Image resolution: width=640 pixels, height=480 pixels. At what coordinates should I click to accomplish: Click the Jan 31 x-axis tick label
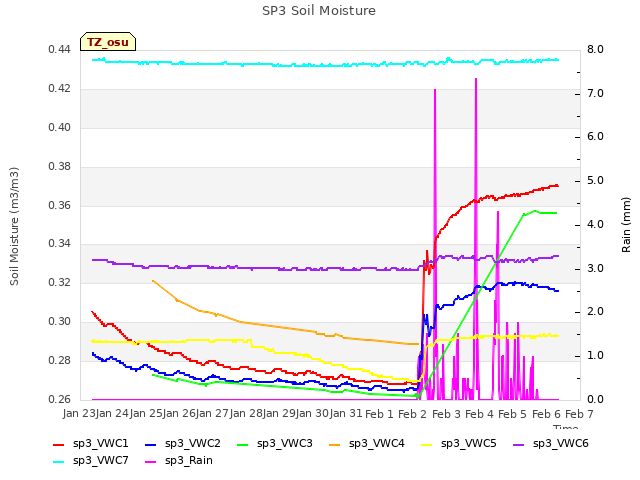tap(347, 414)
